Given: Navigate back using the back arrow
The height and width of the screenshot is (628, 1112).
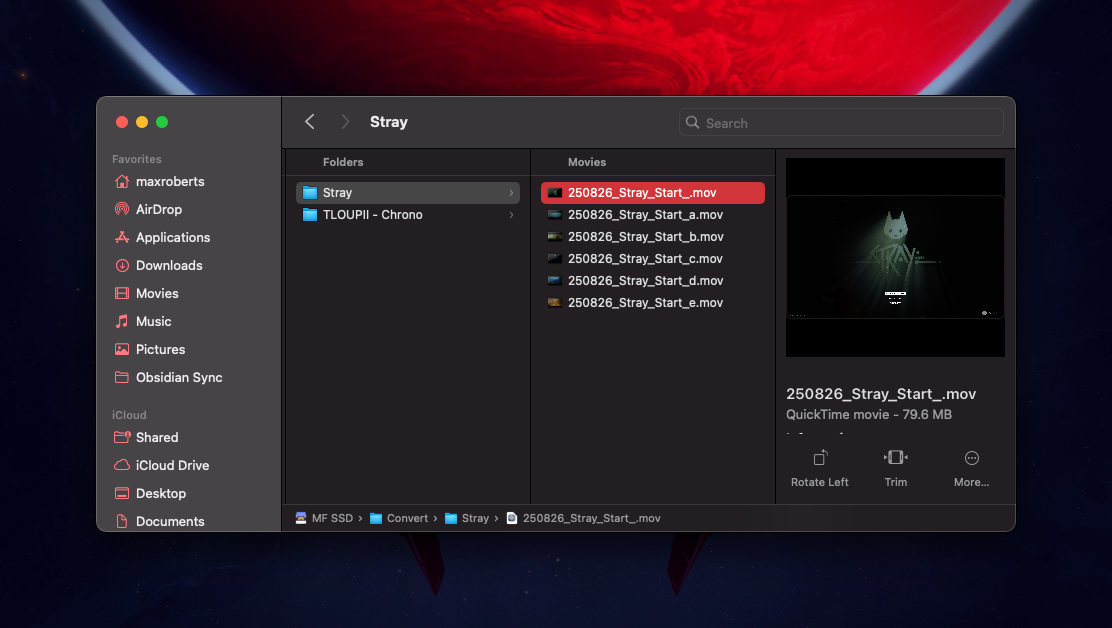Looking at the screenshot, I should [310, 121].
